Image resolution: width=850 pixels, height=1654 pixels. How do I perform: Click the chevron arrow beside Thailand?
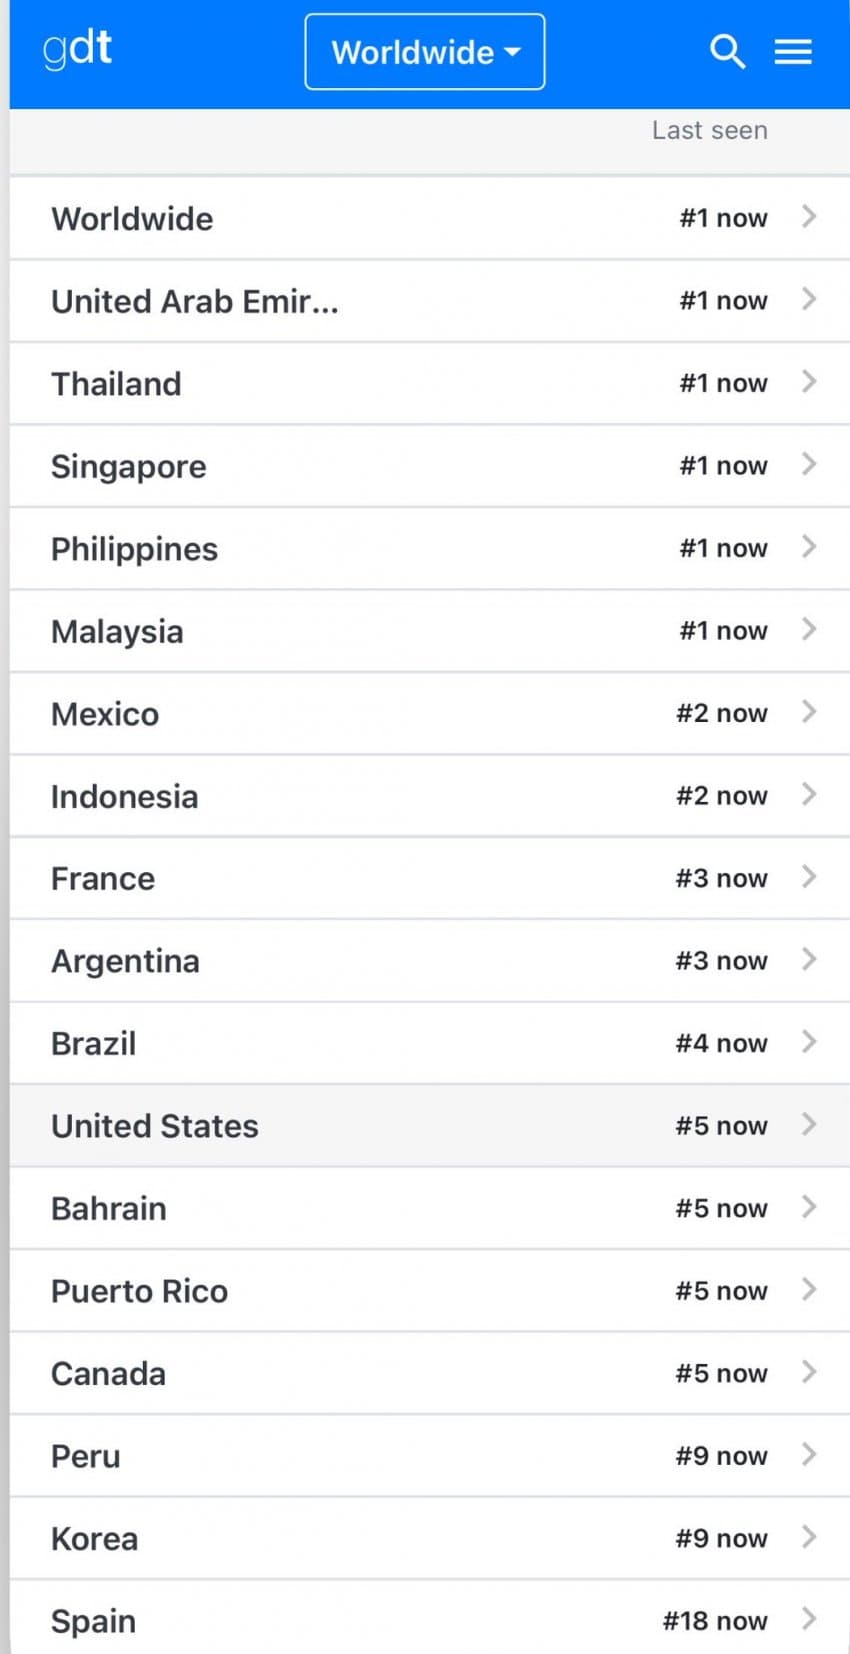click(809, 382)
